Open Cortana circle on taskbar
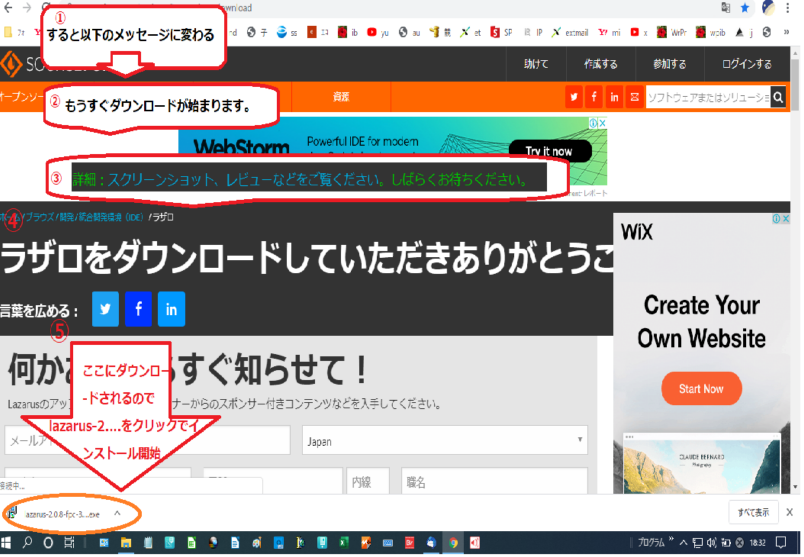804x557 pixels. pyautogui.click(x=48, y=543)
